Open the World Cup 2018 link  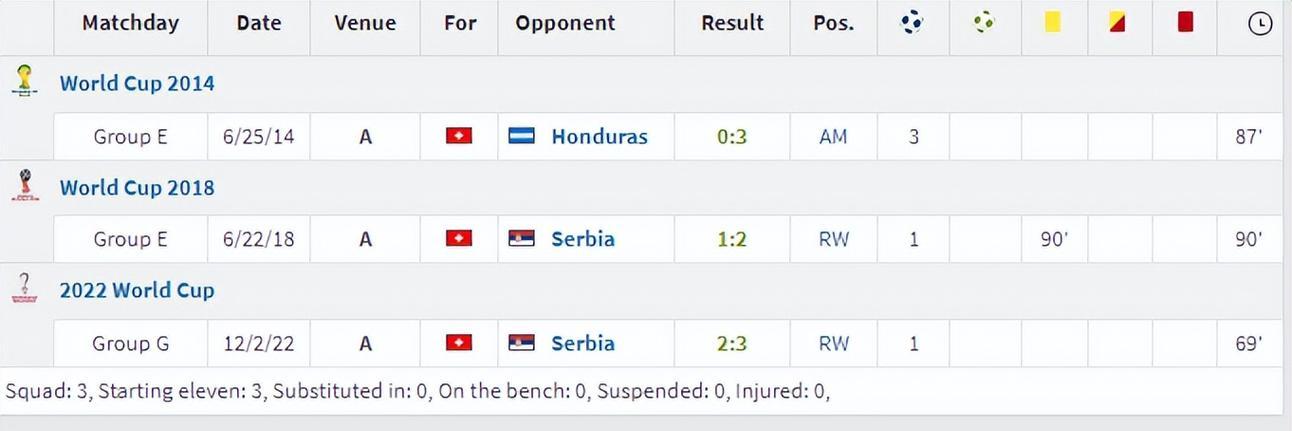137,188
